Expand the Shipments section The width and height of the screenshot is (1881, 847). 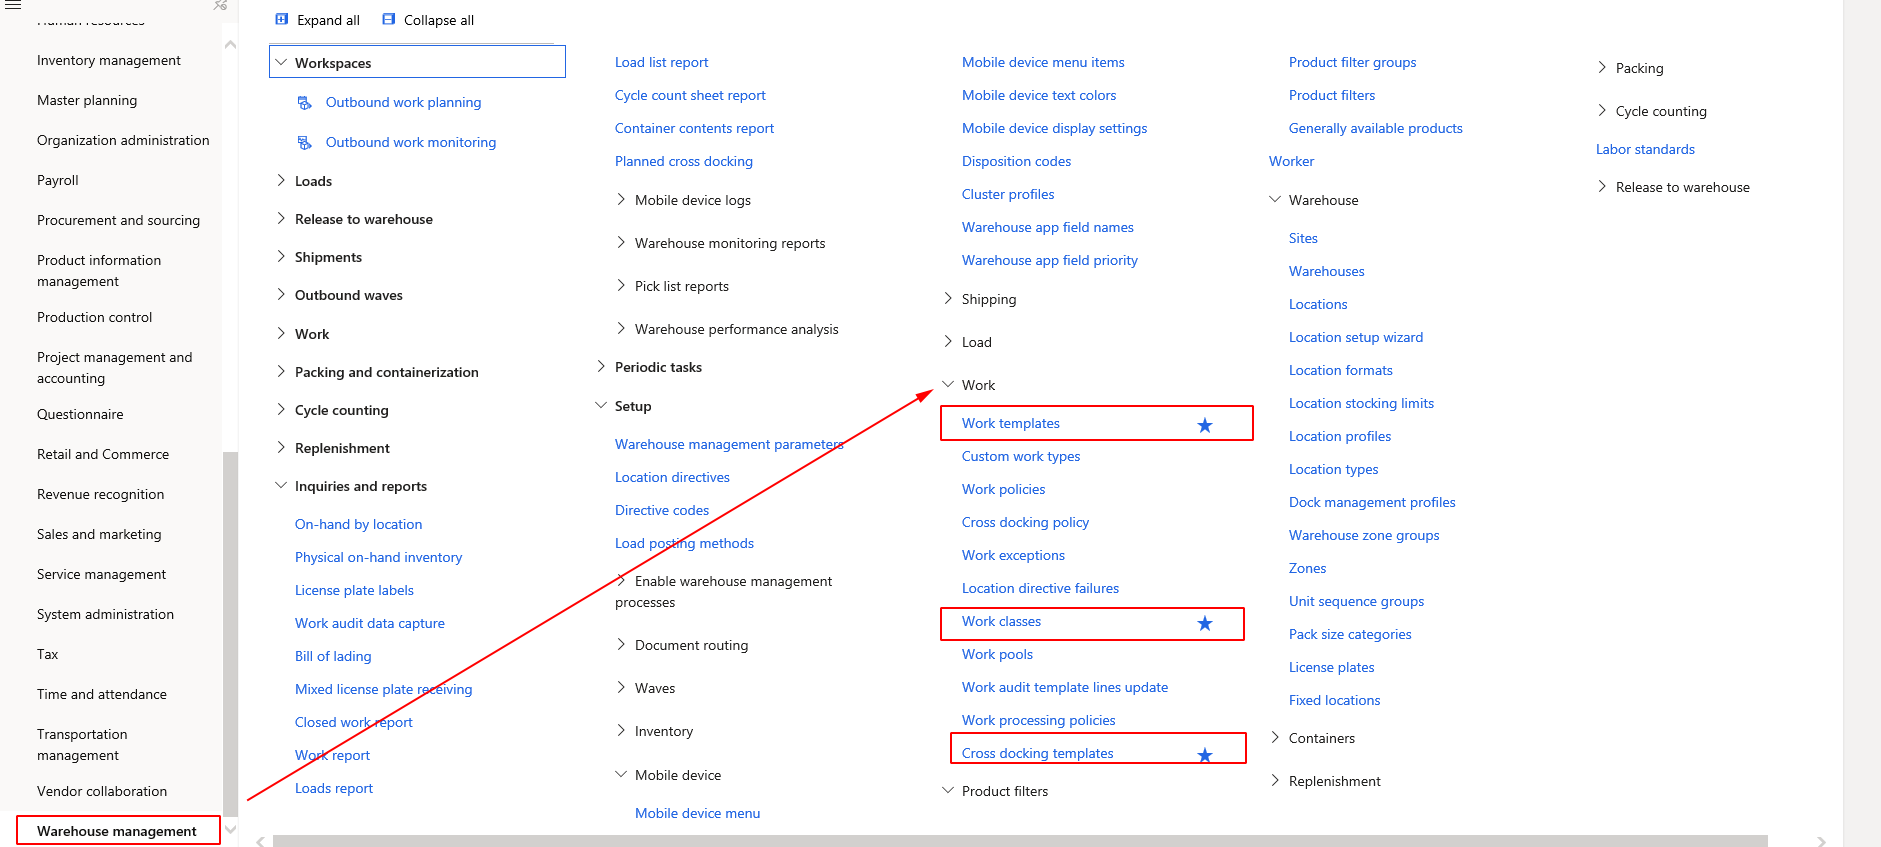pos(281,257)
